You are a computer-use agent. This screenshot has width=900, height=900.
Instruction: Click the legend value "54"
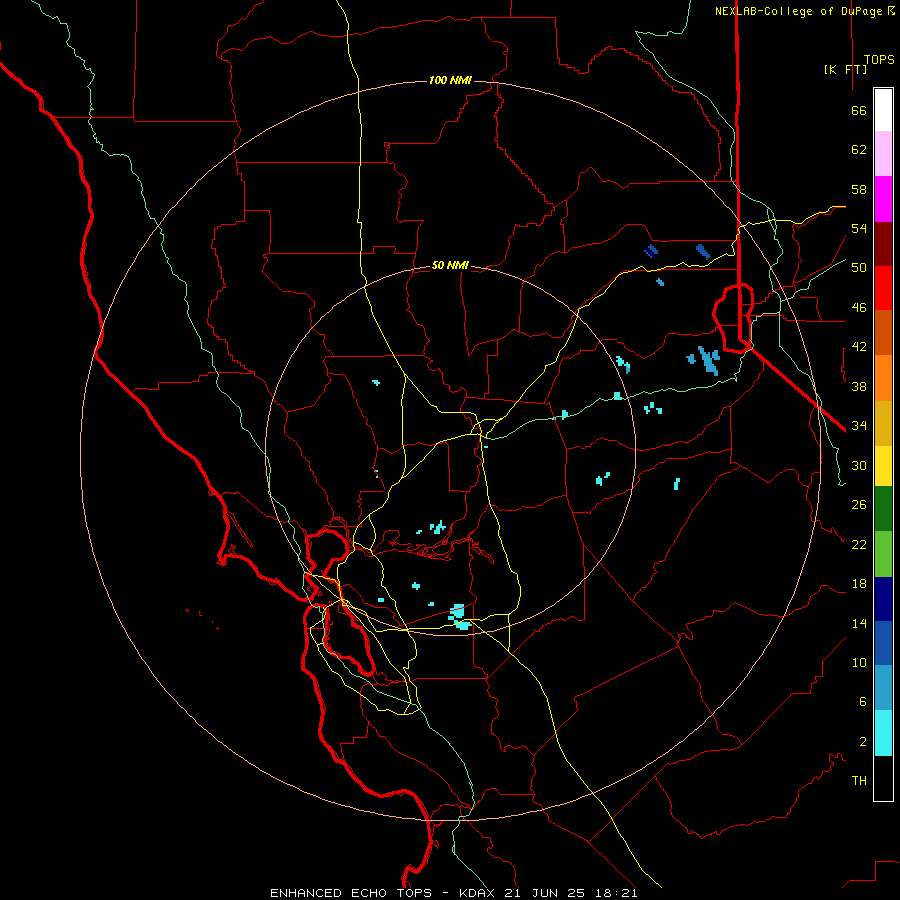point(859,228)
